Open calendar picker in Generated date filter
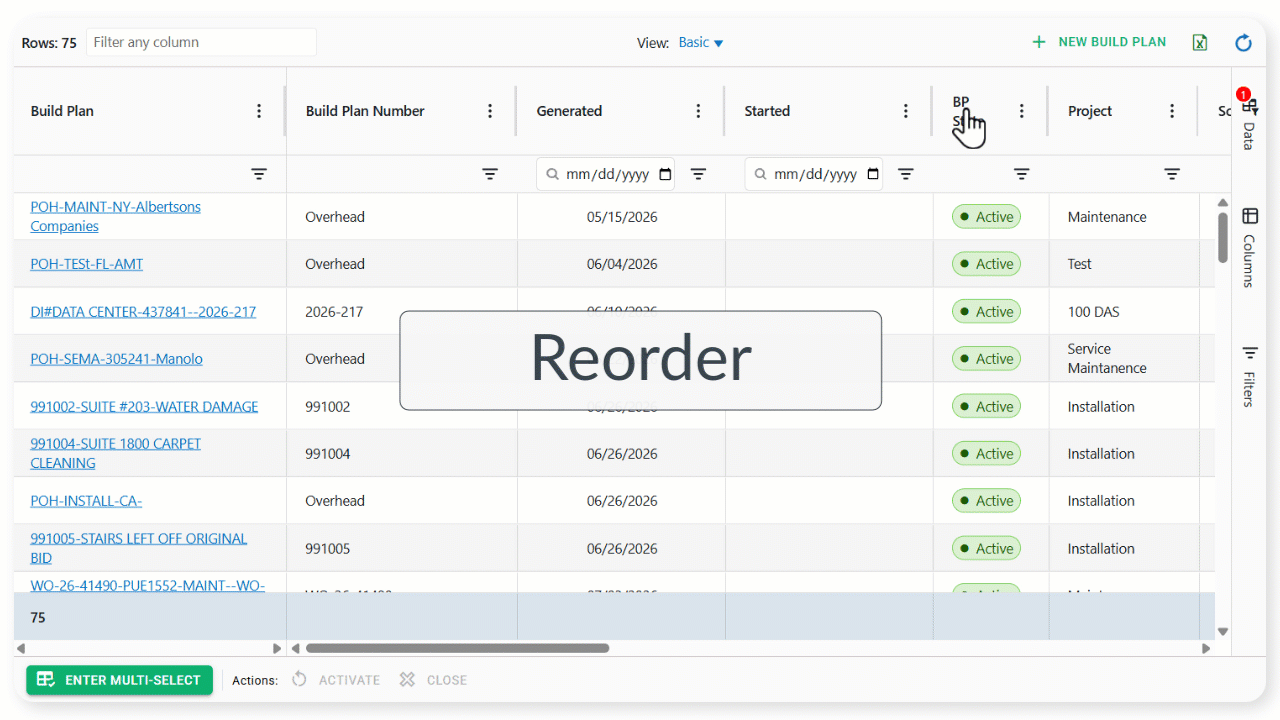This screenshot has height=720, width=1280. [665, 174]
